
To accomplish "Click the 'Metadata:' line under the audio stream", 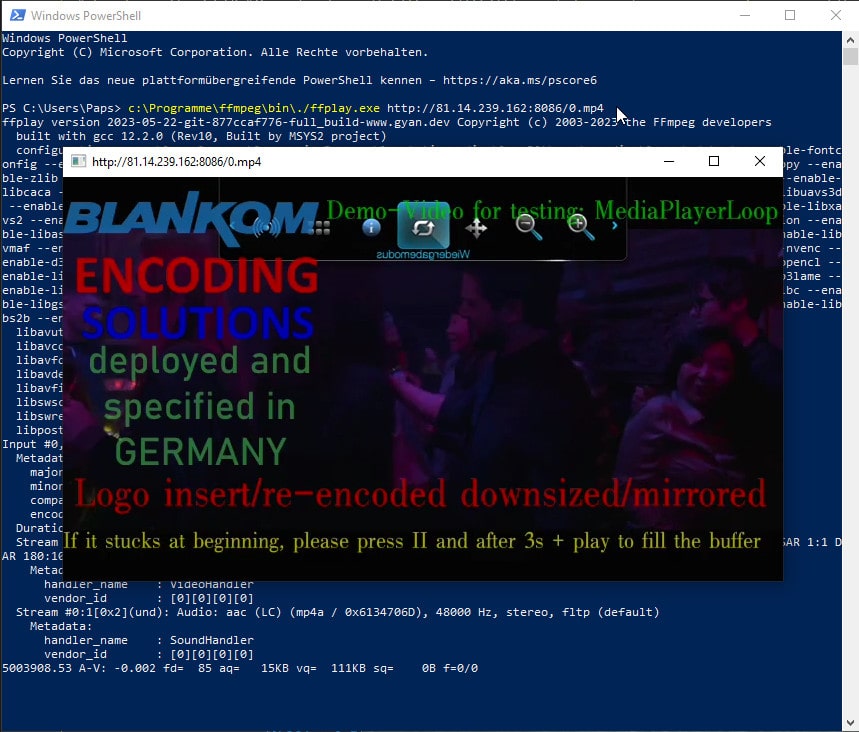I will (61, 626).
